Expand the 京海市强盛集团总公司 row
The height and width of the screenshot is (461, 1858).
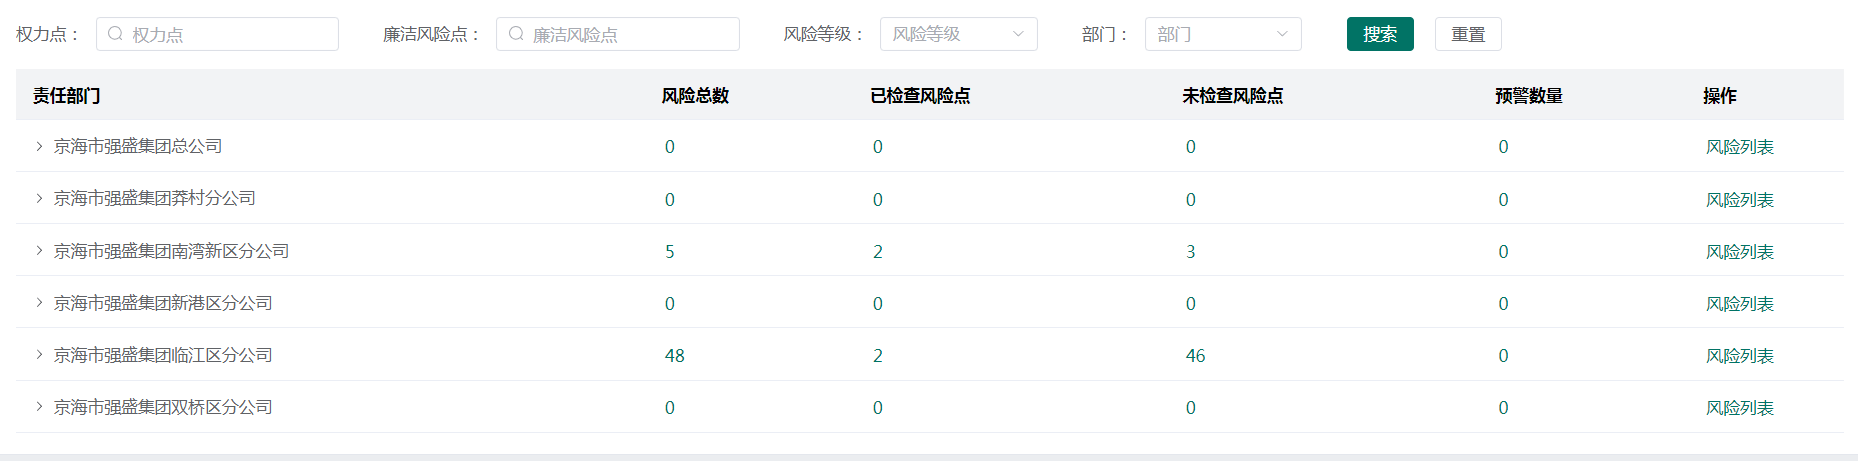point(39,146)
